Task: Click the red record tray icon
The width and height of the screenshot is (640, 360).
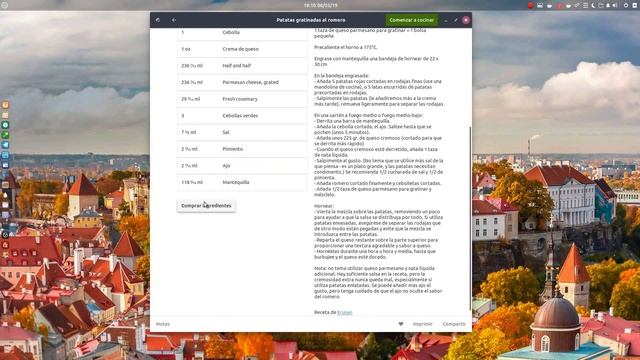Action: (531, 5)
